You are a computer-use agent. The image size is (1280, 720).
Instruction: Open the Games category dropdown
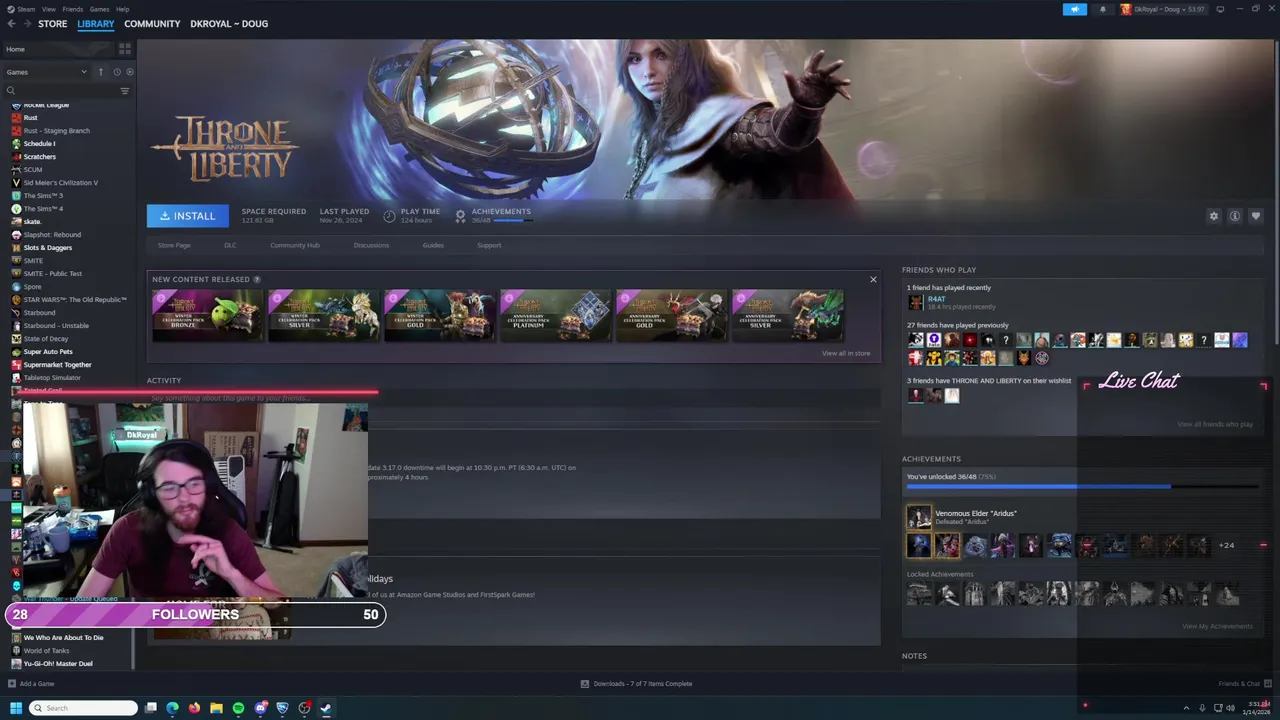click(x=47, y=72)
